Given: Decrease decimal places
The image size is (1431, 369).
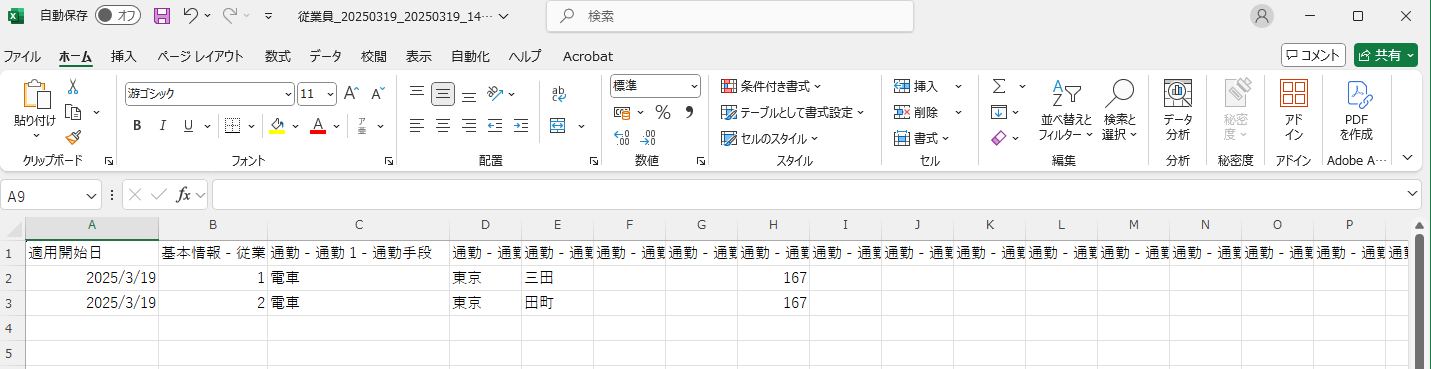Looking at the screenshot, I should pos(647,138).
